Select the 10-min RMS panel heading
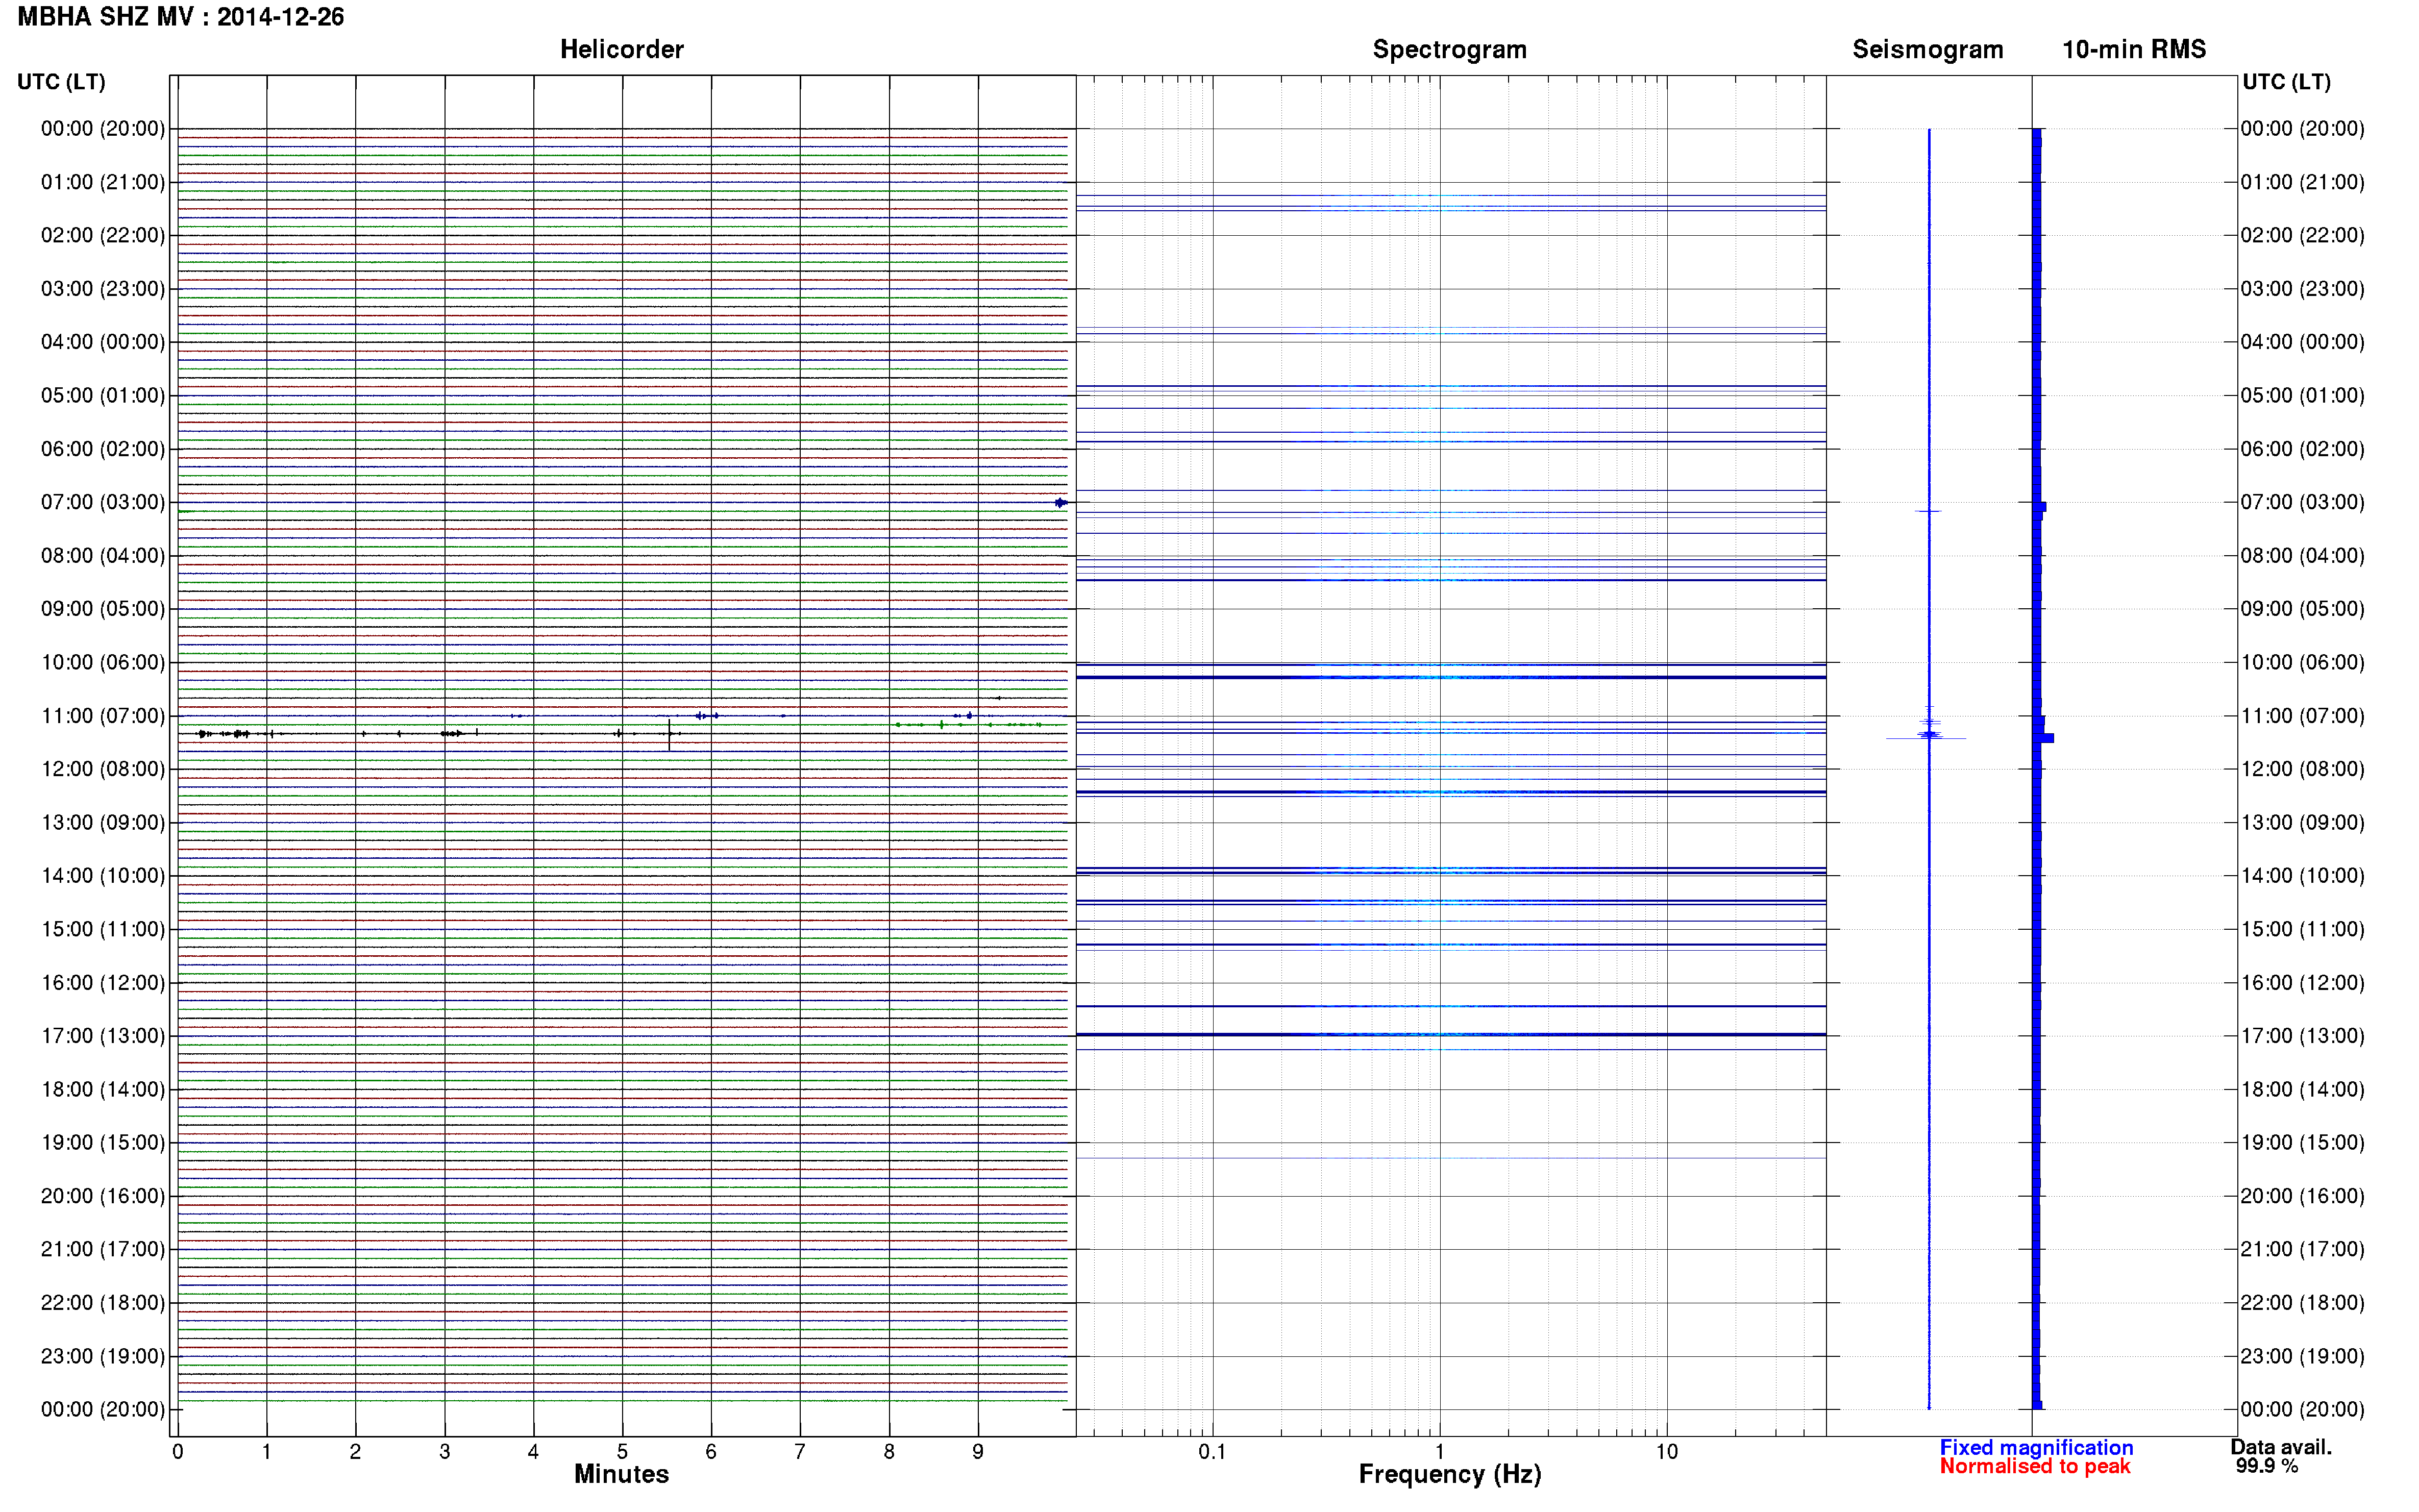2419x1512 pixels. pos(2134,50)
